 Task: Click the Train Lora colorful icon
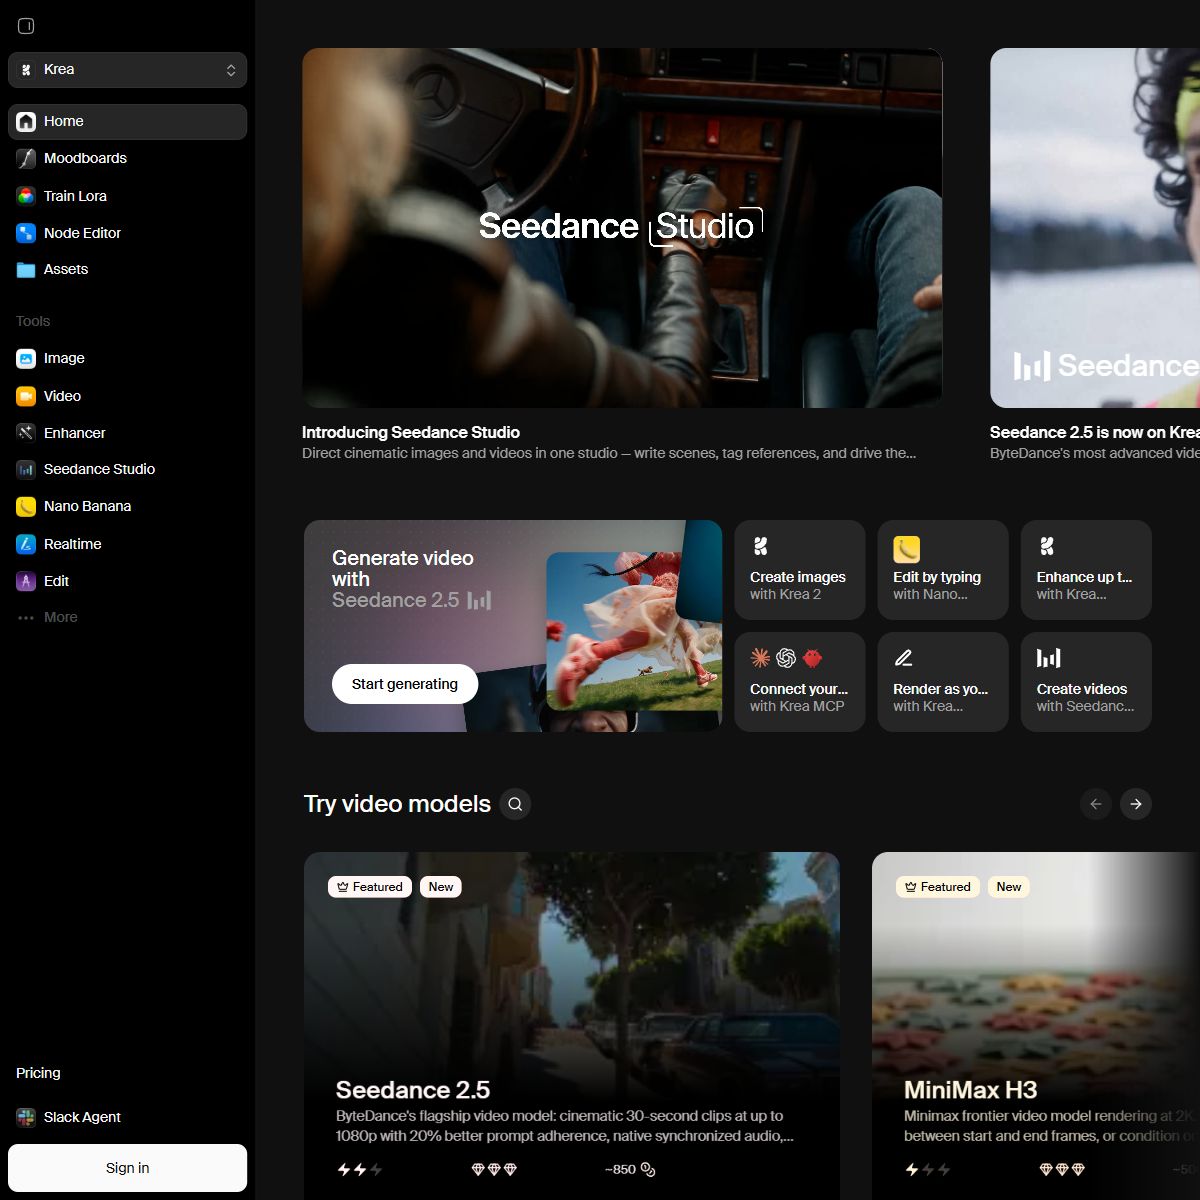[x=26, y=196]
